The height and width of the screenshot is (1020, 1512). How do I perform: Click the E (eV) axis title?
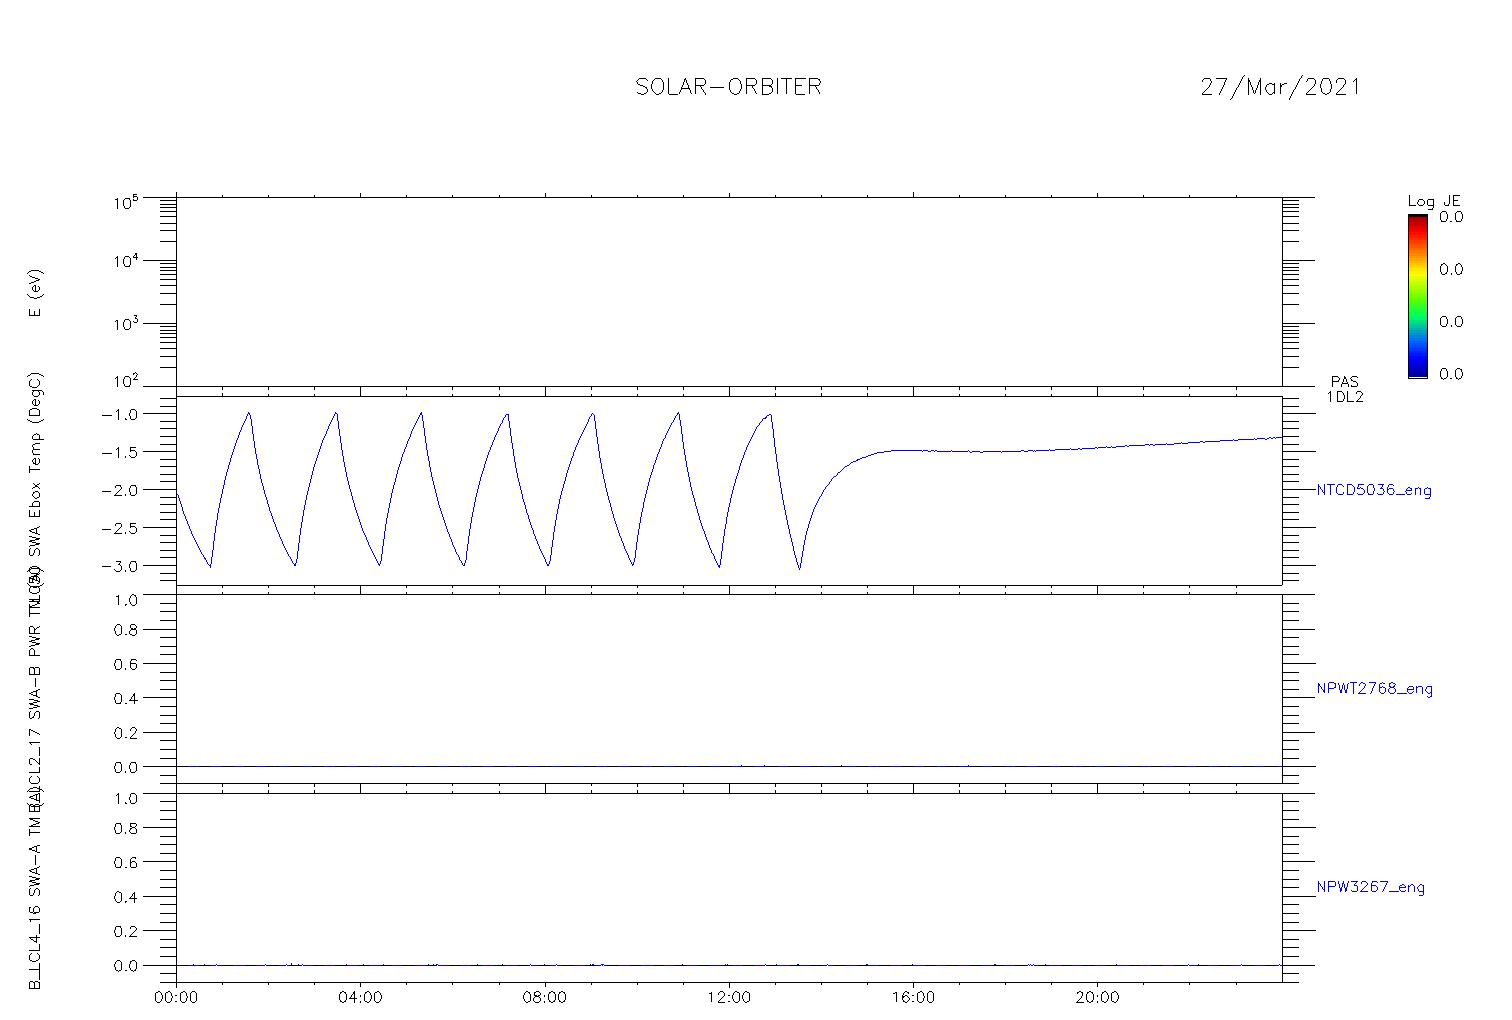click(36, 293)
